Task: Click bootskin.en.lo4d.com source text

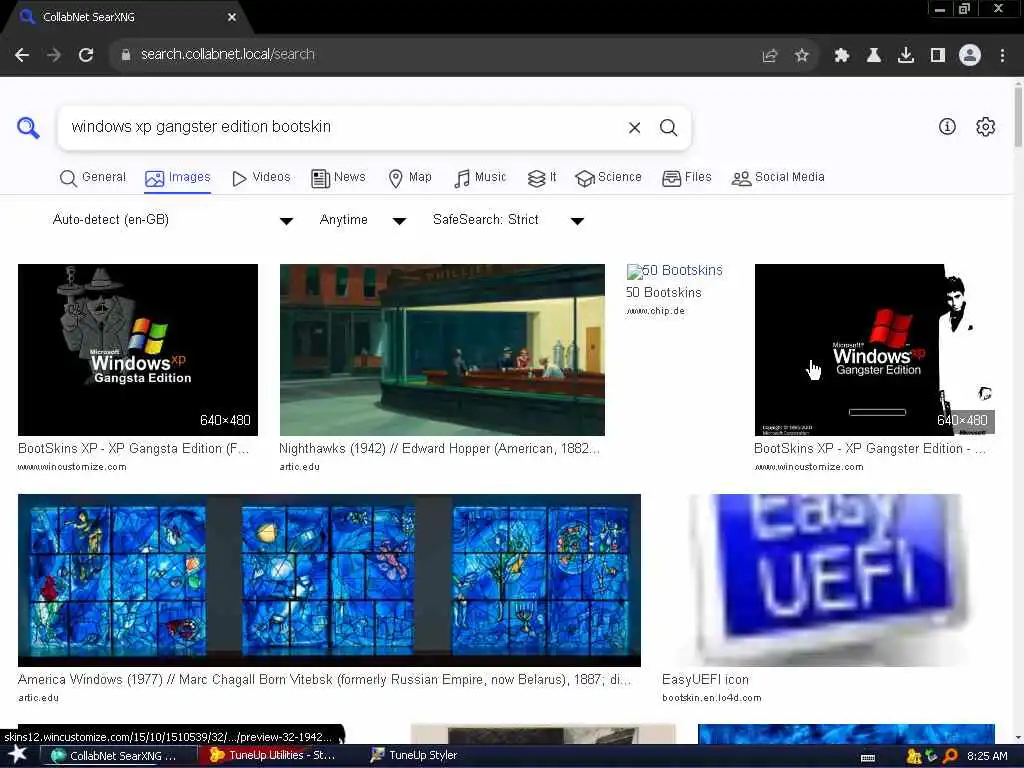Action: tap(712, 698)
